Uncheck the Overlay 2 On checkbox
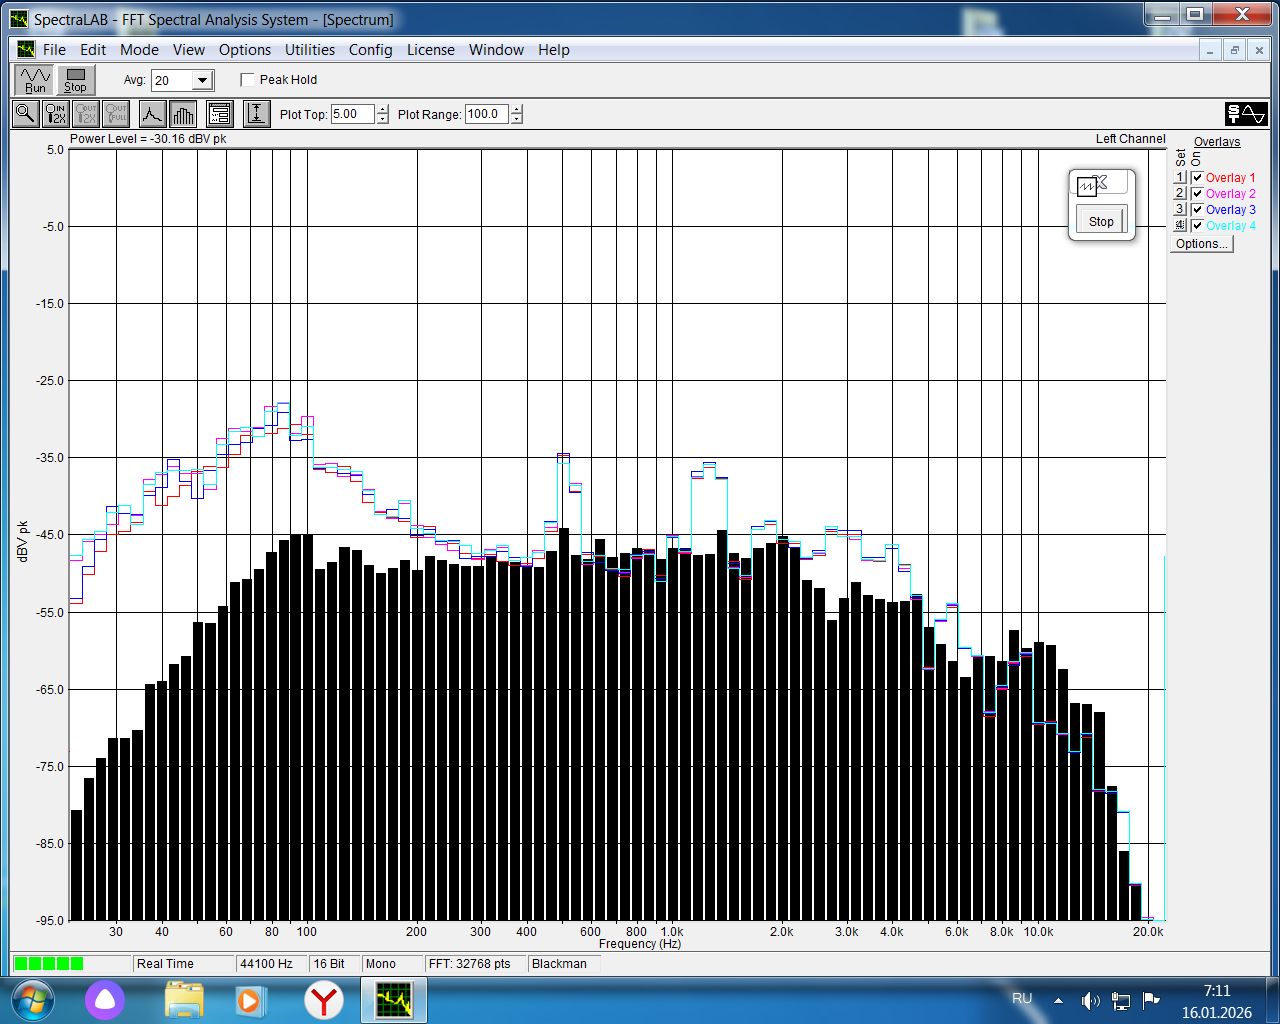 pos(1197,194)
